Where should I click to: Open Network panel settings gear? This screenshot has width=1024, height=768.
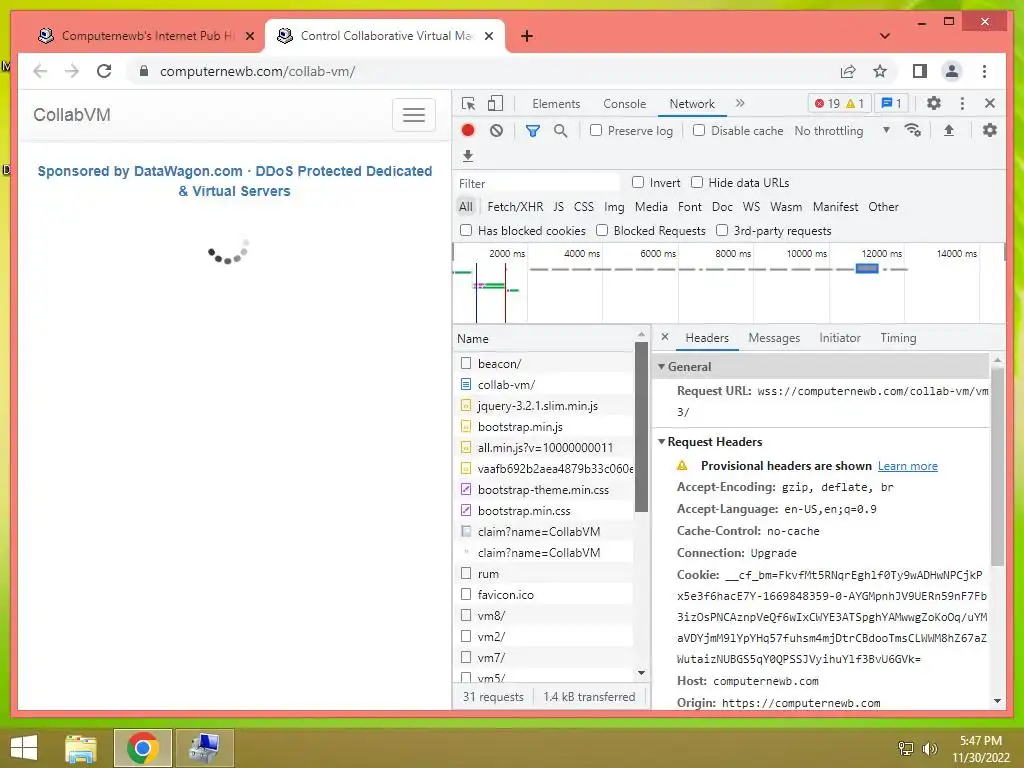click(990, 130)
